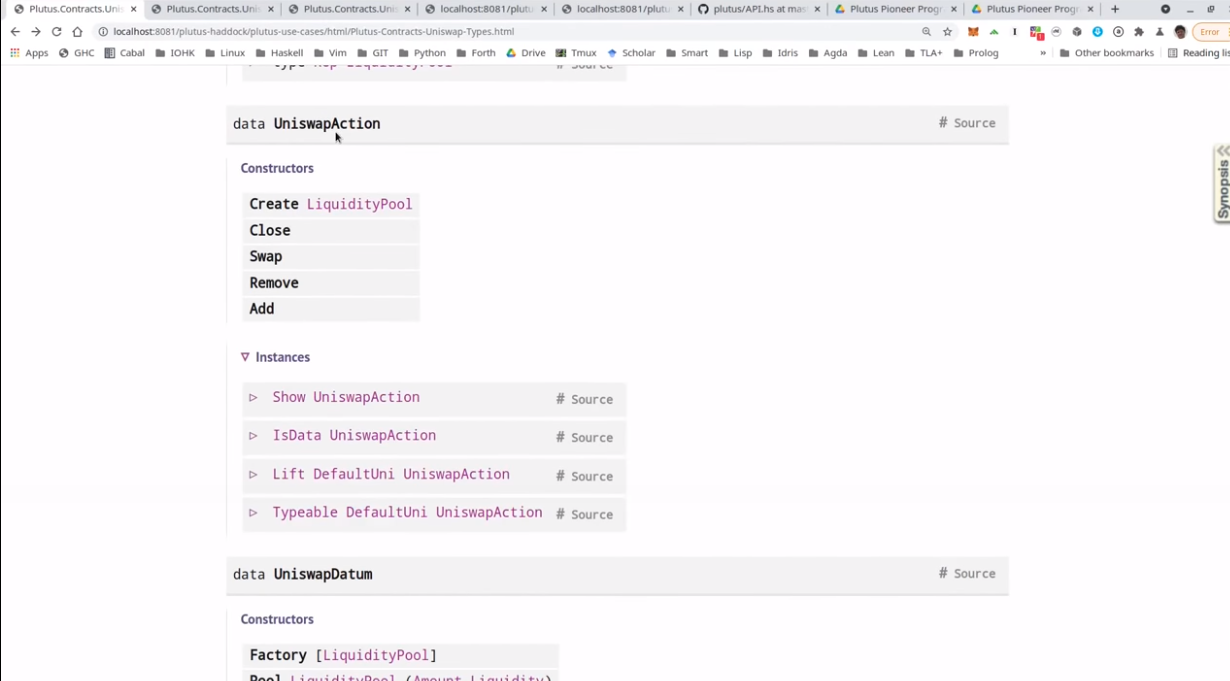Open the Synopsis side tab
Image resolution: width=1230 pixels, height=681 pixels.
coord(1222,184)
